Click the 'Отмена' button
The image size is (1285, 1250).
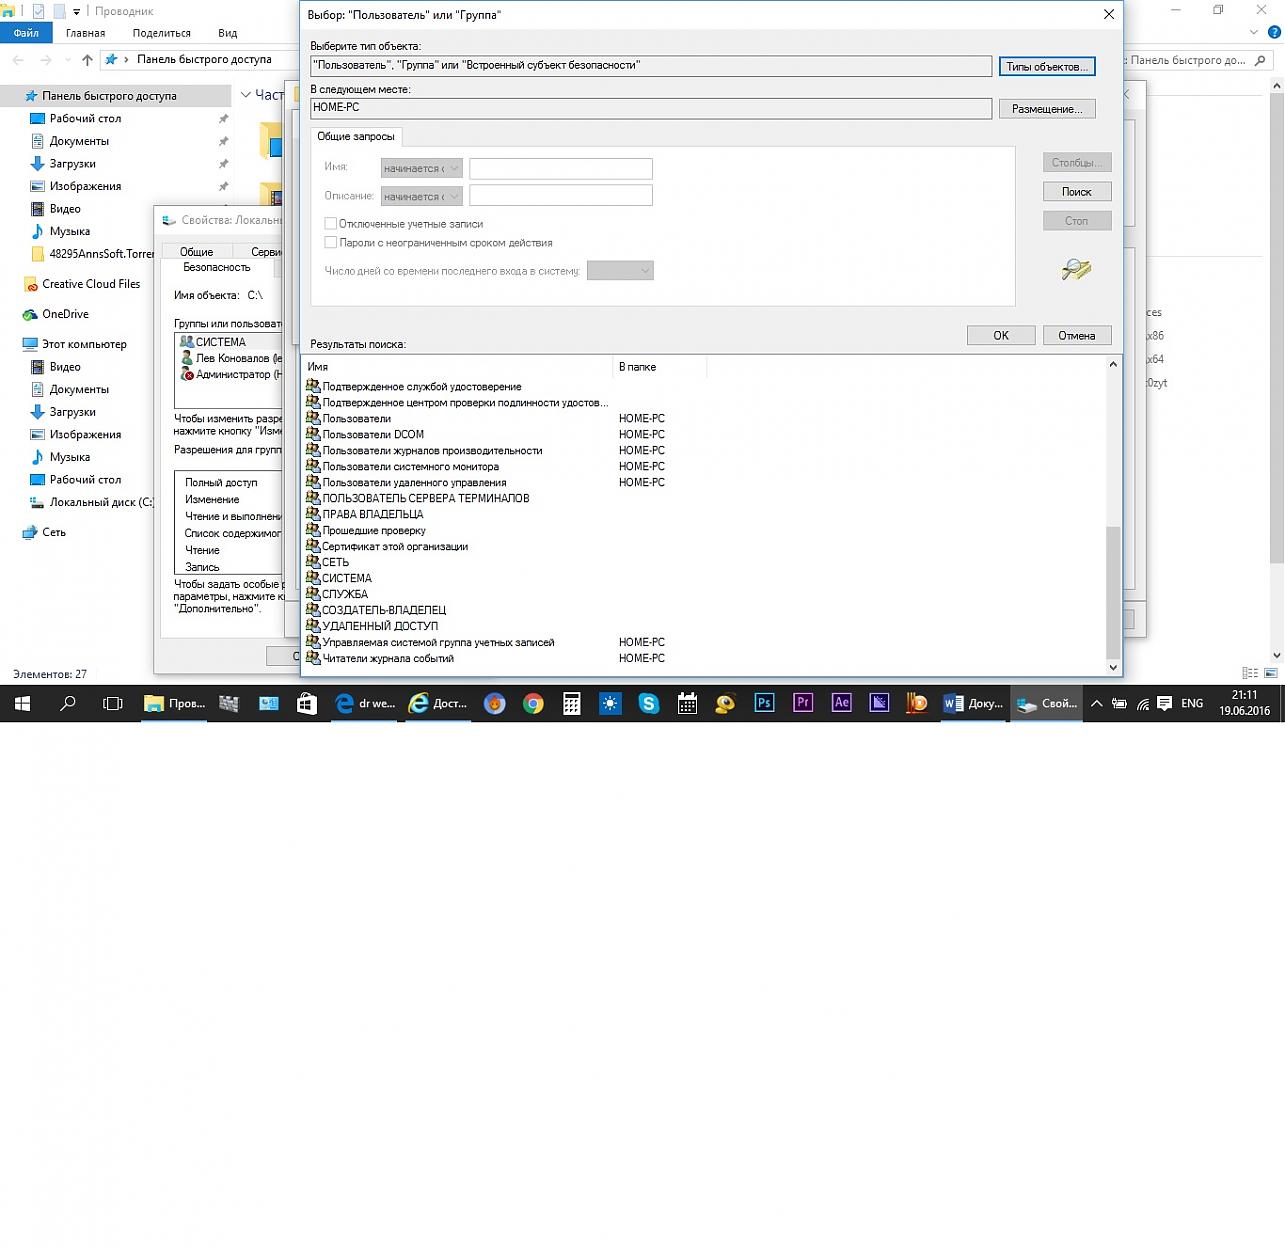tap(1077, 335)
